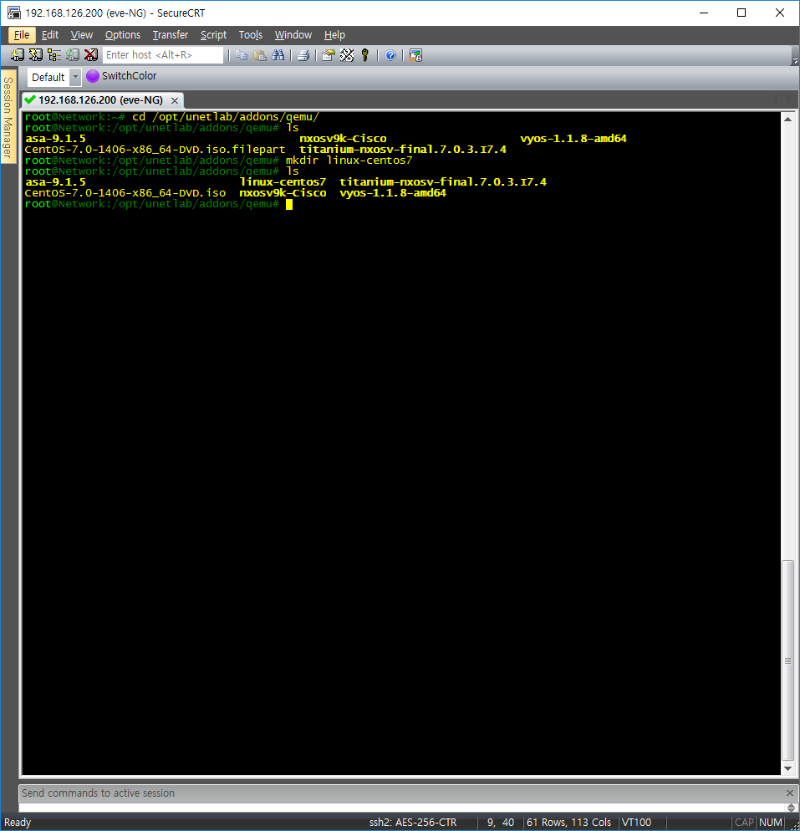Open the Help menu
800x831 pixels.
point(334,35)
